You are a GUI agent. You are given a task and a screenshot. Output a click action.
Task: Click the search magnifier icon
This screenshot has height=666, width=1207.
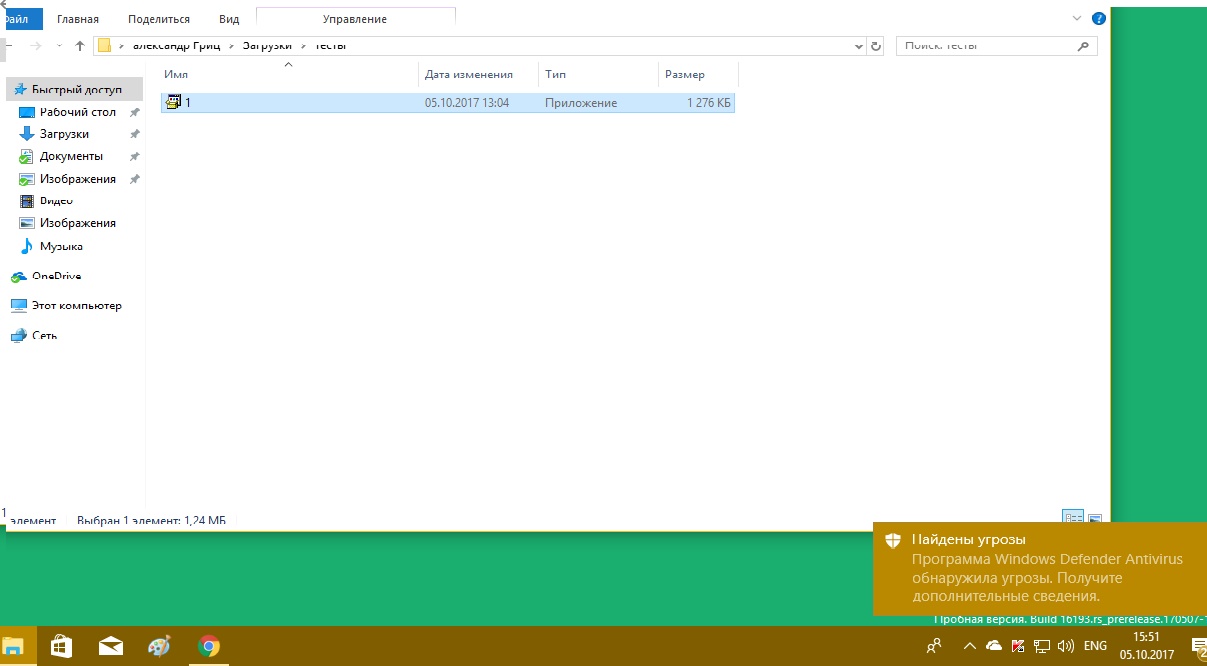[x=1083, y=46]
